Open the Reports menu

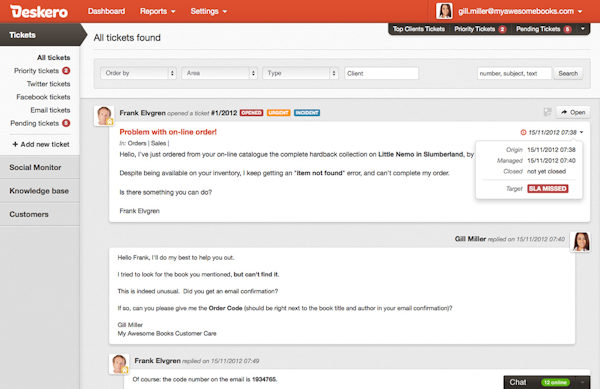tap(158, 11)
